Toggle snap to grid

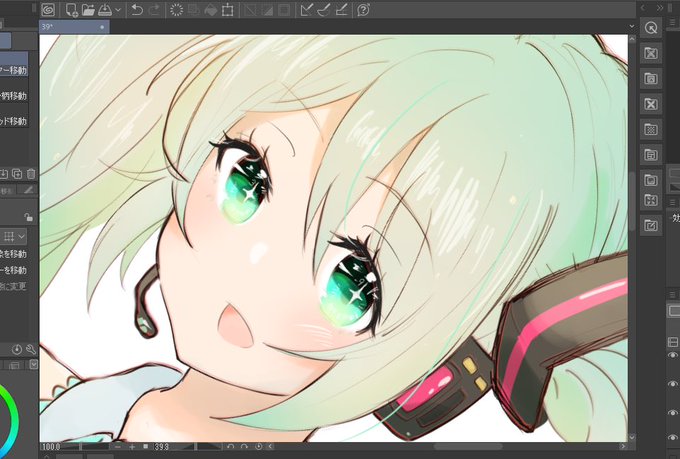[x=341, y=10]
